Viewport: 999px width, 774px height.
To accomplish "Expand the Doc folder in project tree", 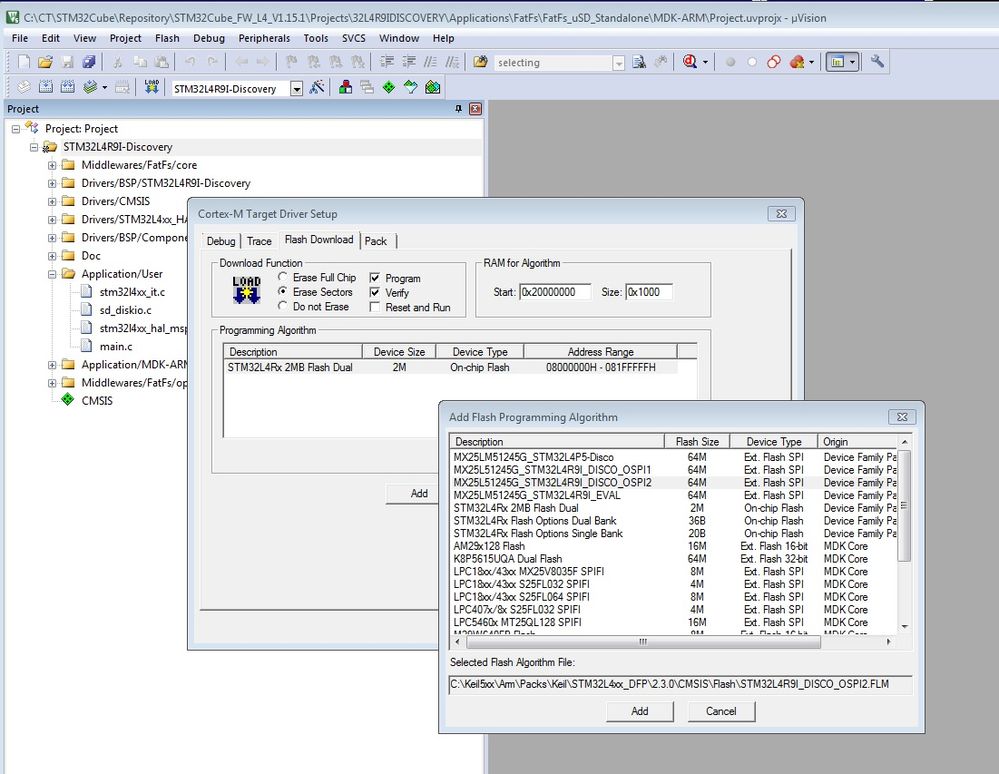I will 52,256.
